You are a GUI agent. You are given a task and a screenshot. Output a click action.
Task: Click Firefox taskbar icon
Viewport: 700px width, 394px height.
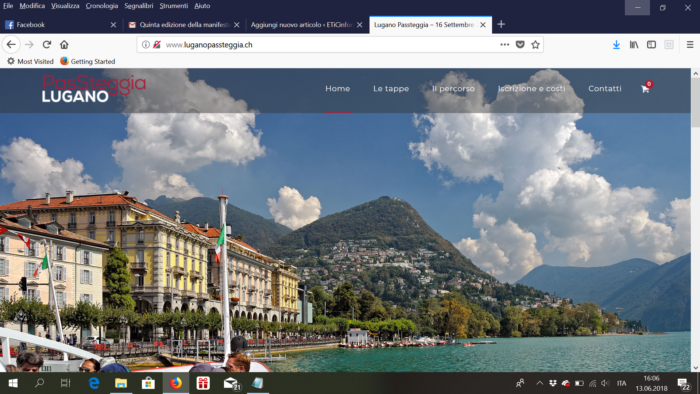(x=175, y=383)
